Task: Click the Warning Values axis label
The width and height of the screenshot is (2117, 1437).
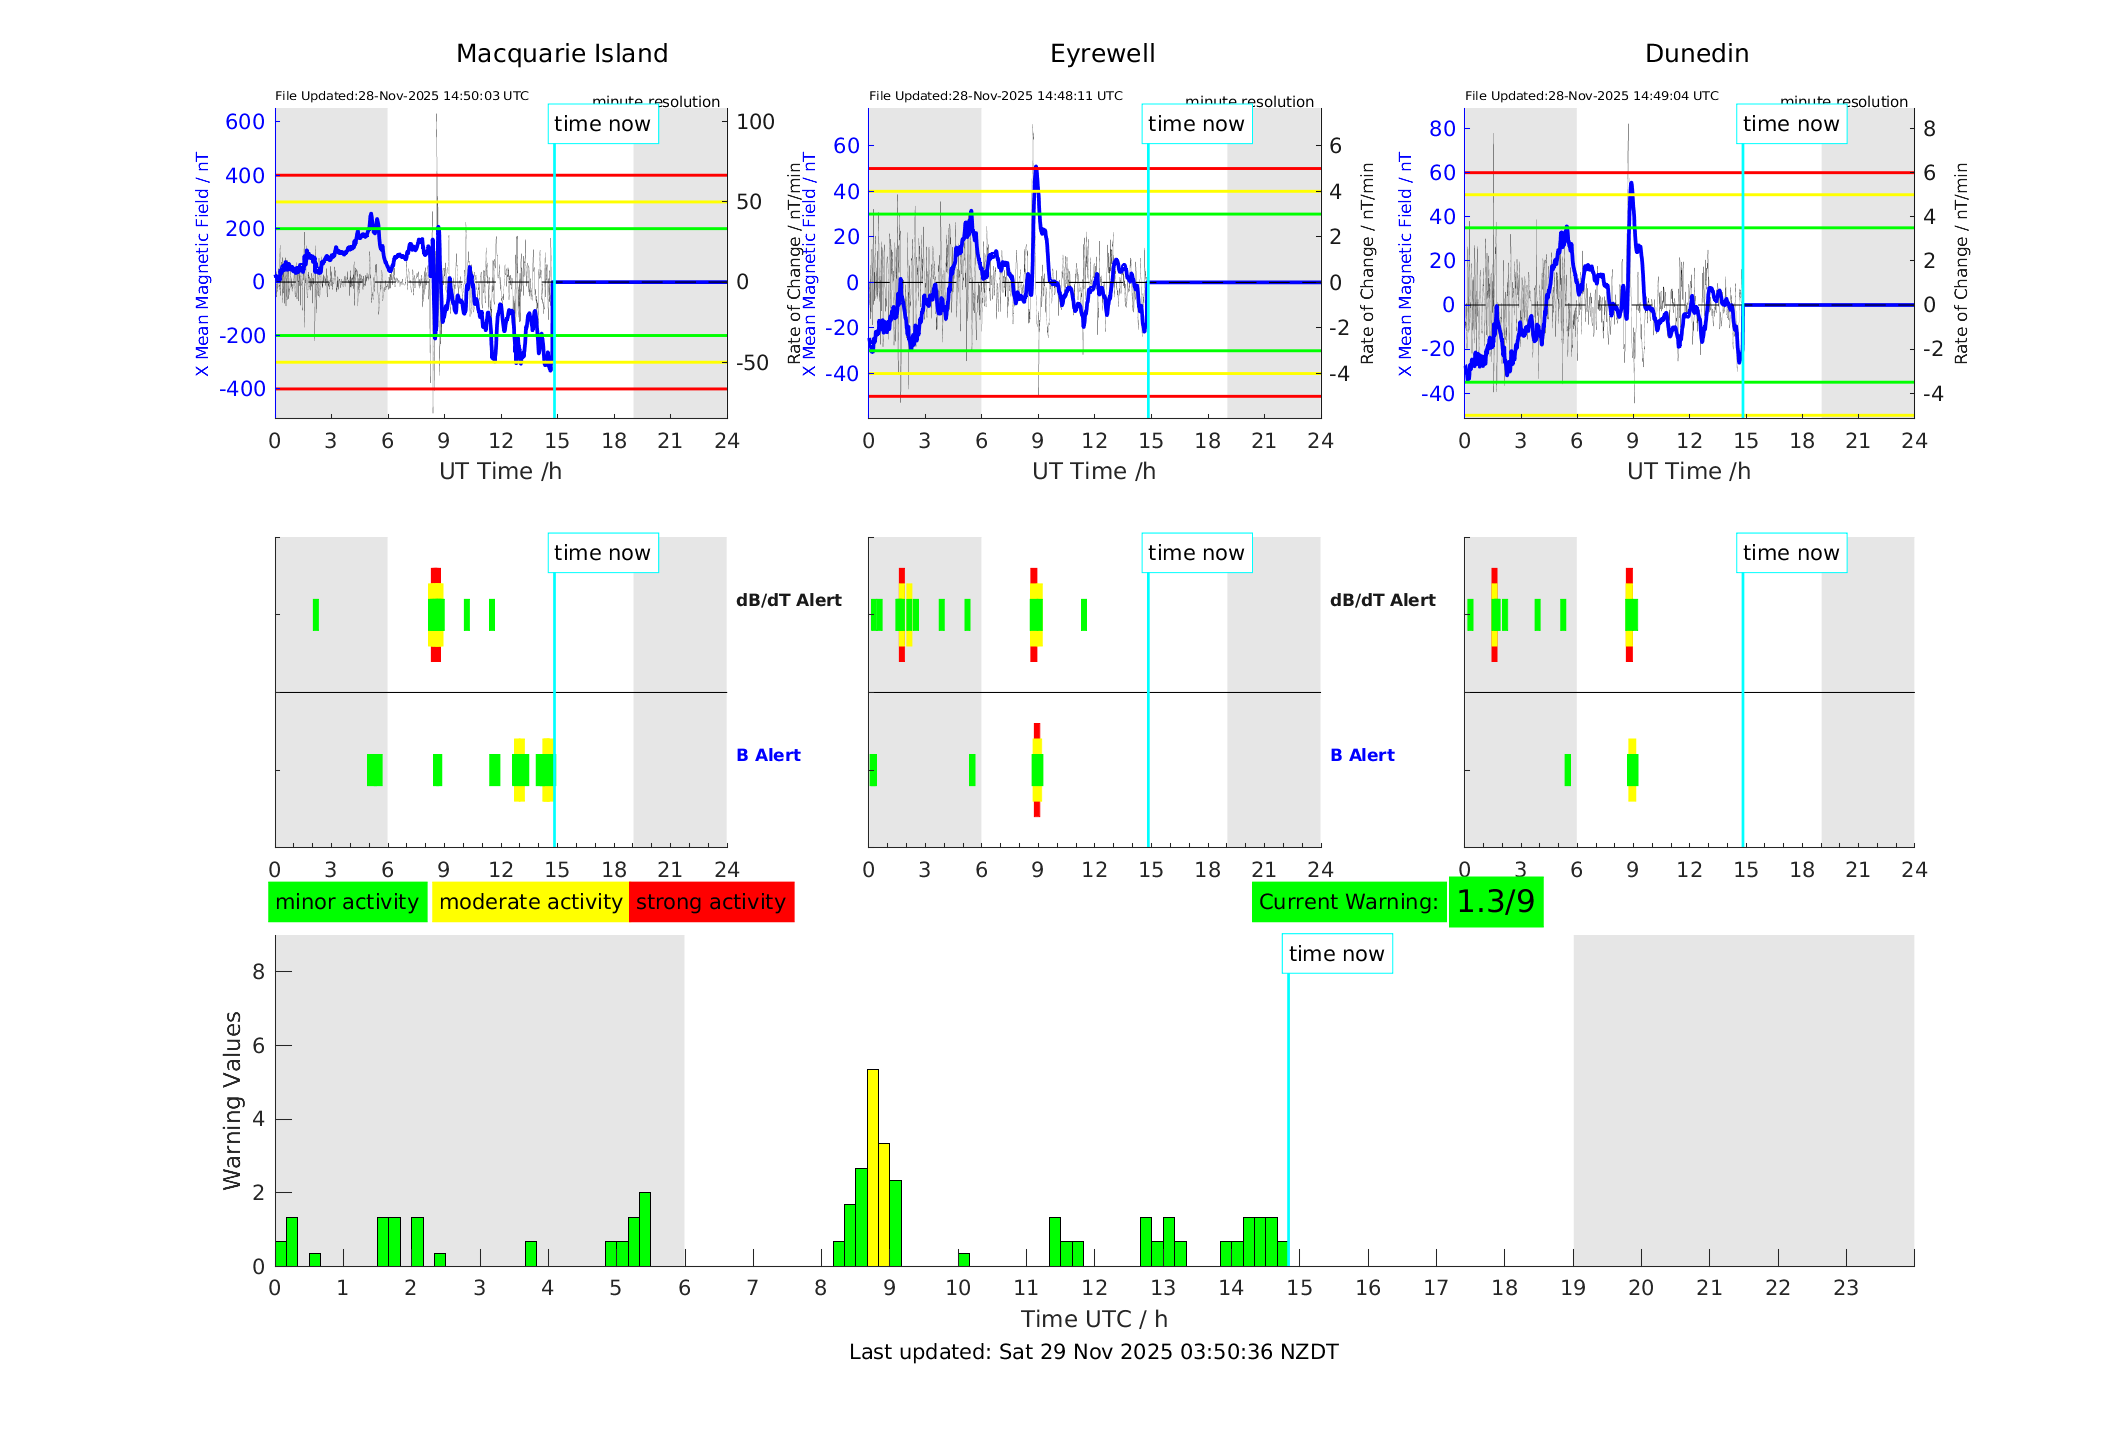Action: pyautogui.click(x=232, y=1100)
